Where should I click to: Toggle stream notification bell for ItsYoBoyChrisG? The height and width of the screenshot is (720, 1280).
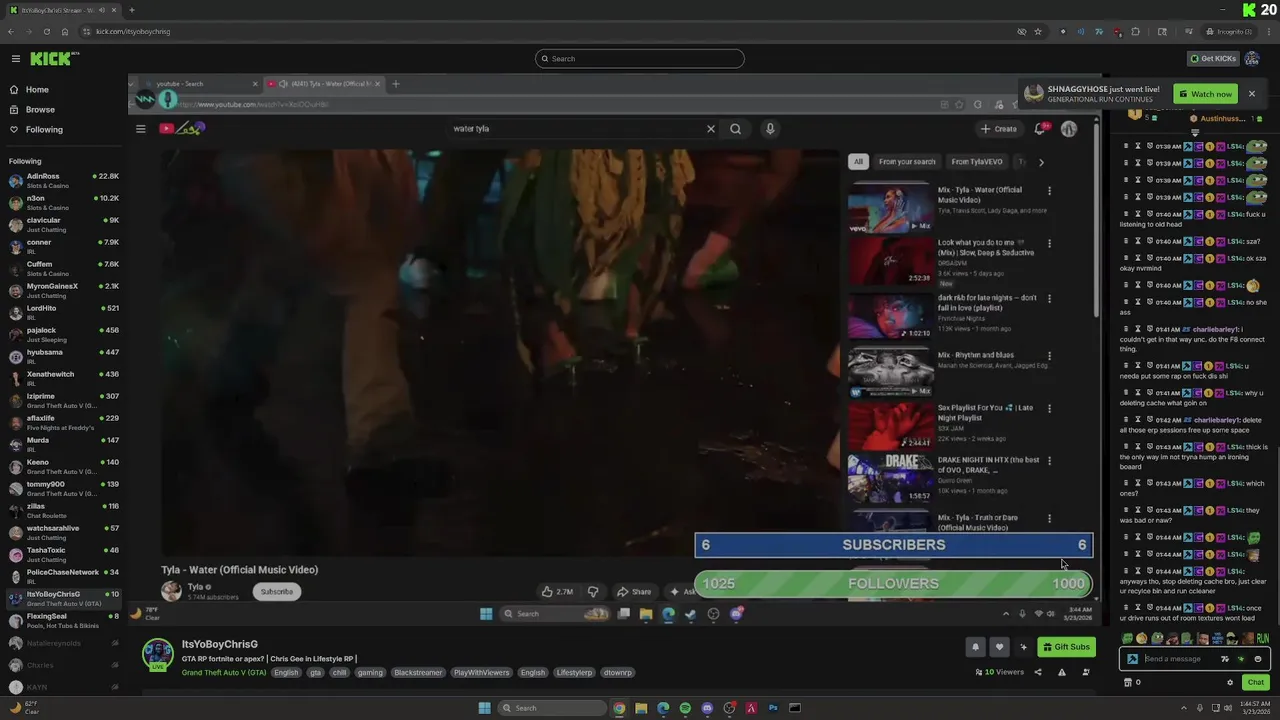pos(975,647)
